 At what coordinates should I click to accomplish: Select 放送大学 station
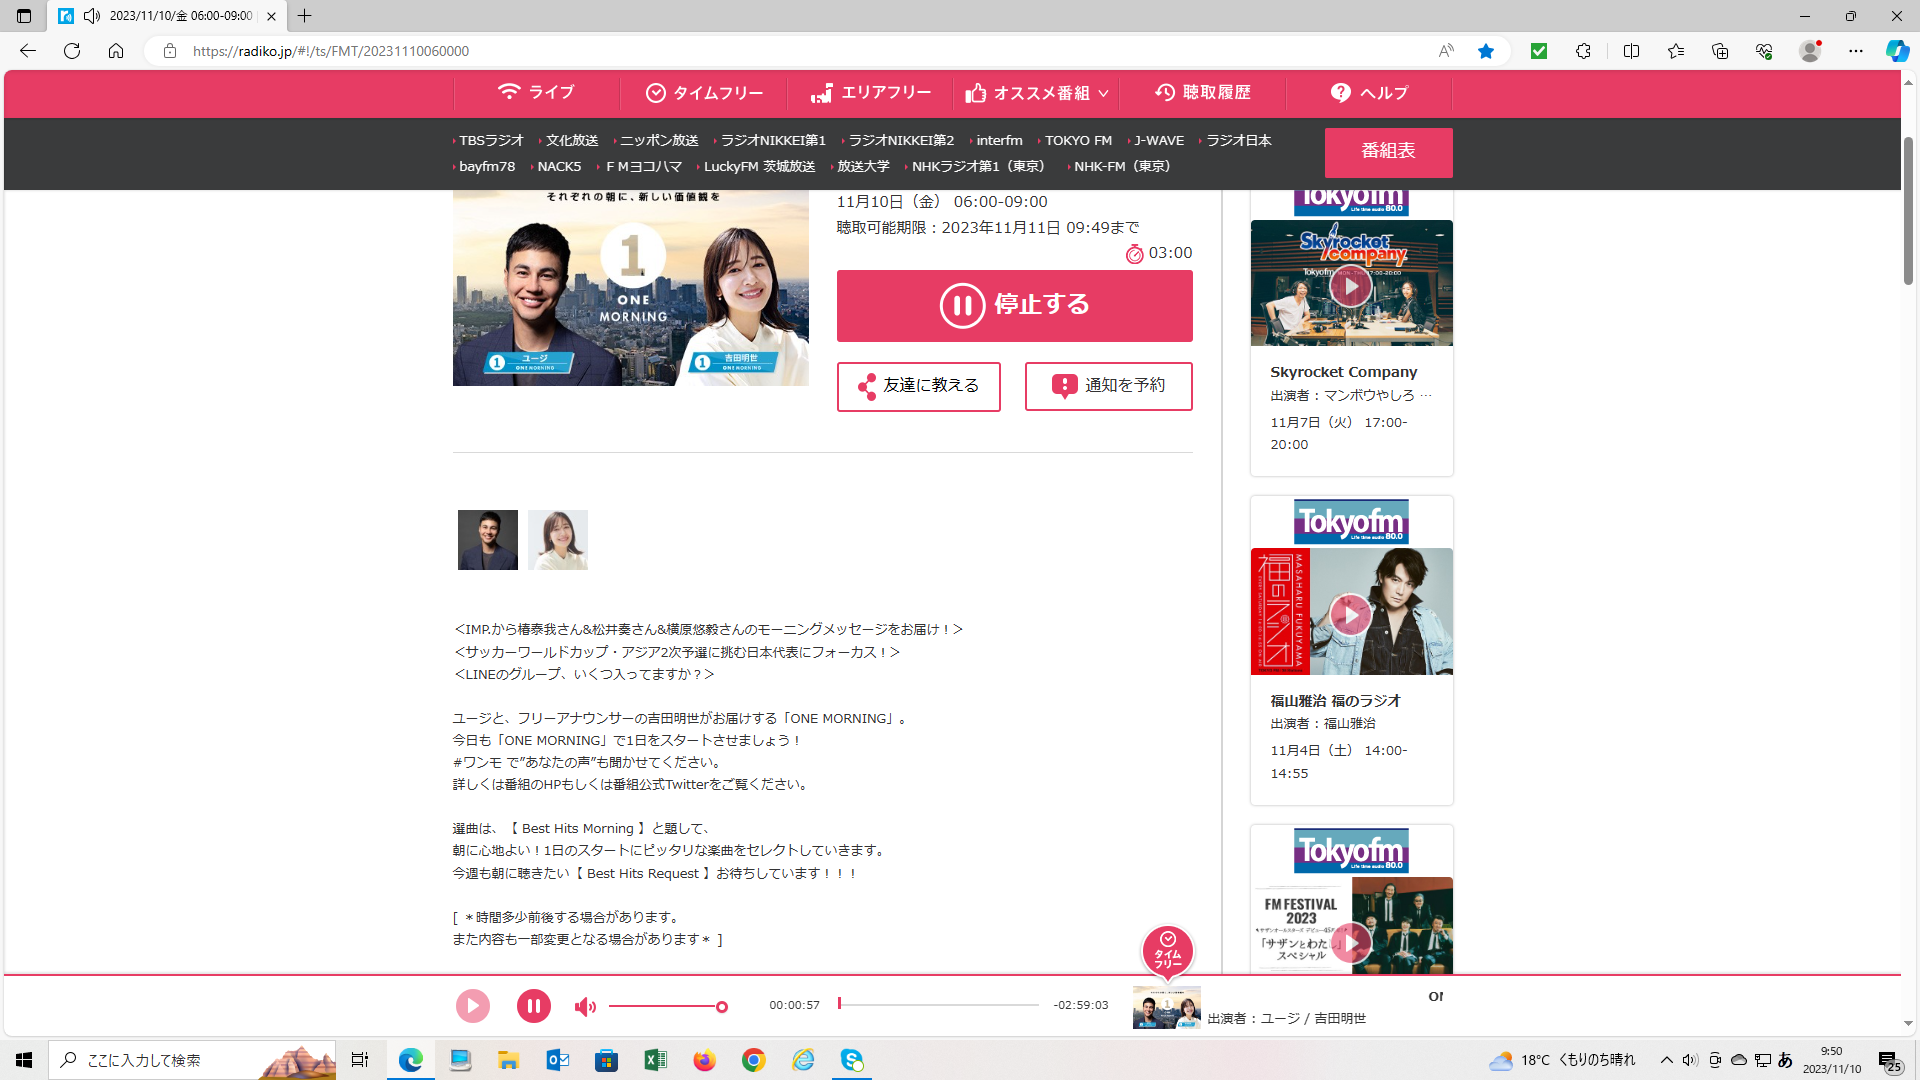(x=862, y=167)
